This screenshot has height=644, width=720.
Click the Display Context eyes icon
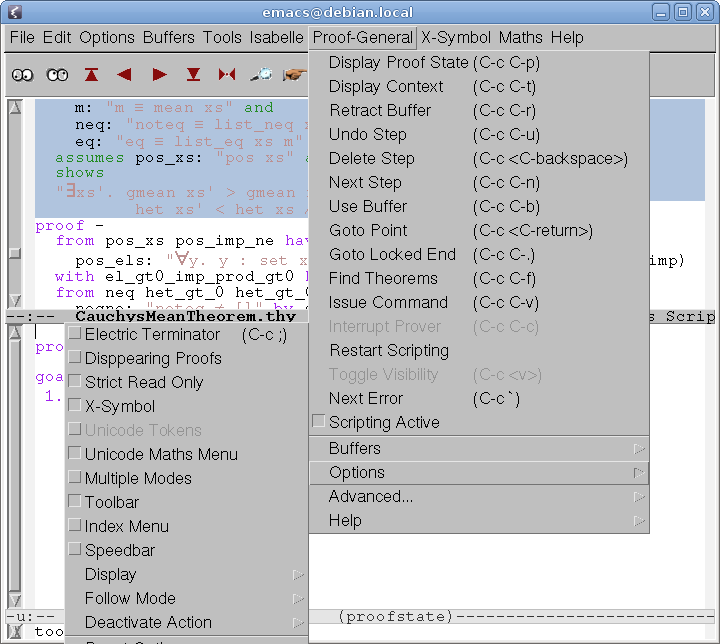coord(57,75)
